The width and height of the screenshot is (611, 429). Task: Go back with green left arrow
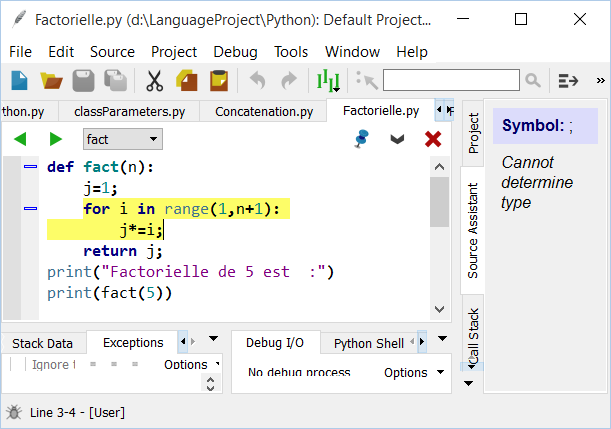tap(20, 139)
